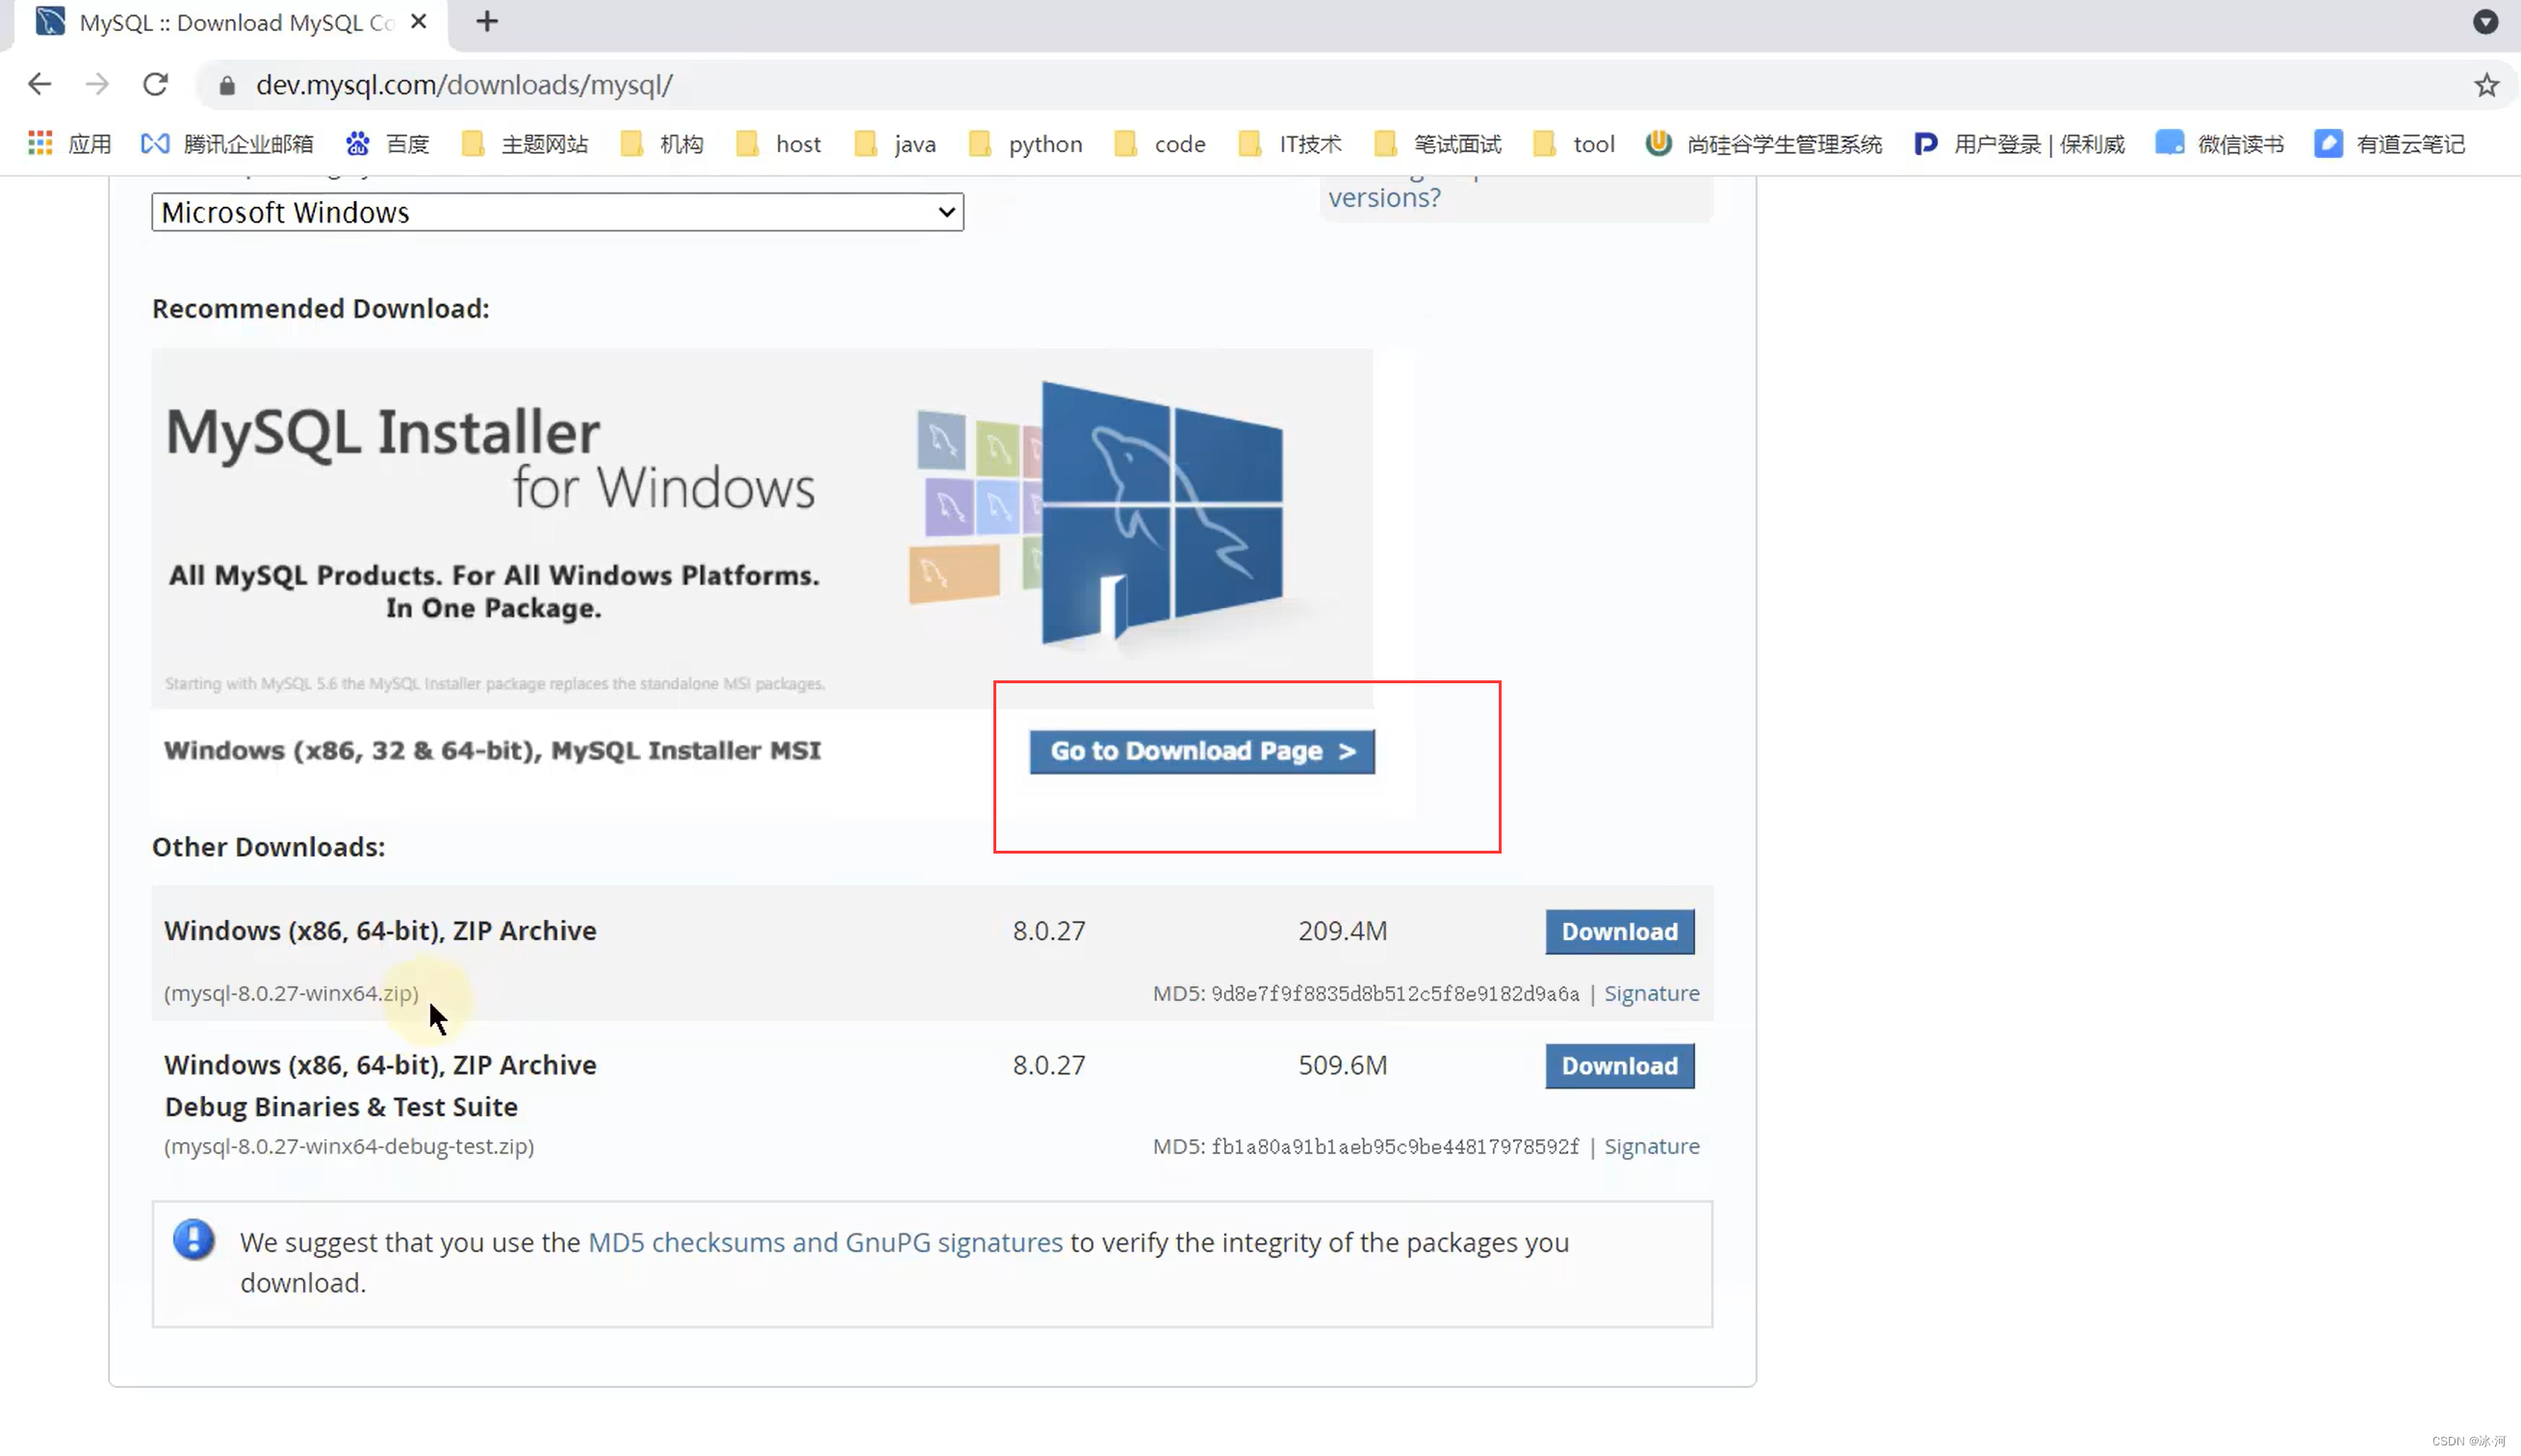The height and width of the screenshot is (1456, 2521).
Task: Open Signature link for mysql-8.0.27-winx64.zip
Action: coord(1651,993)
